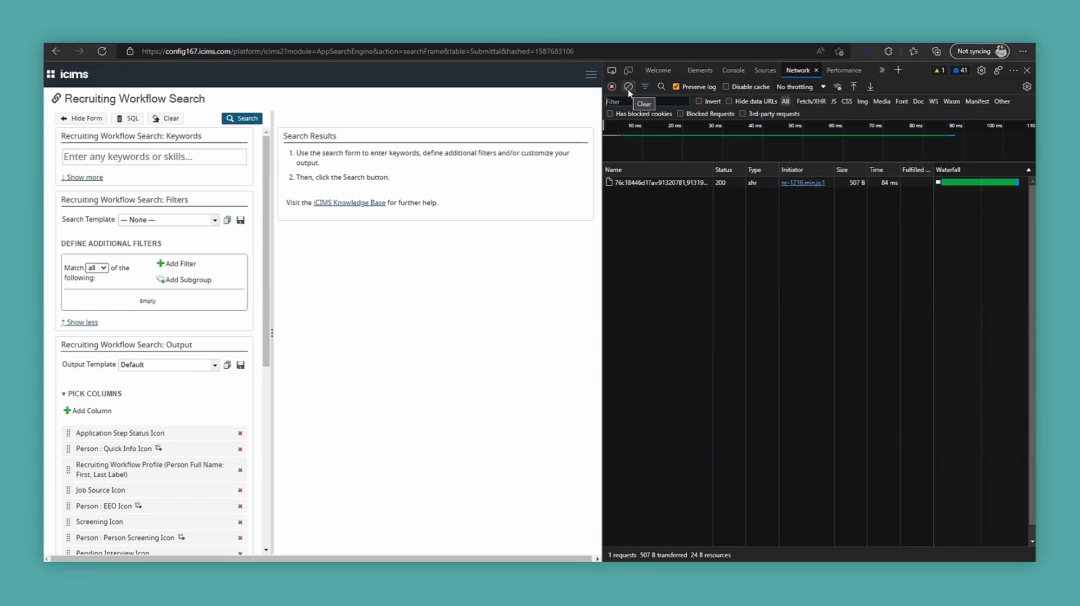
Task: Switch to Elements tab
Action: [700, 70]
